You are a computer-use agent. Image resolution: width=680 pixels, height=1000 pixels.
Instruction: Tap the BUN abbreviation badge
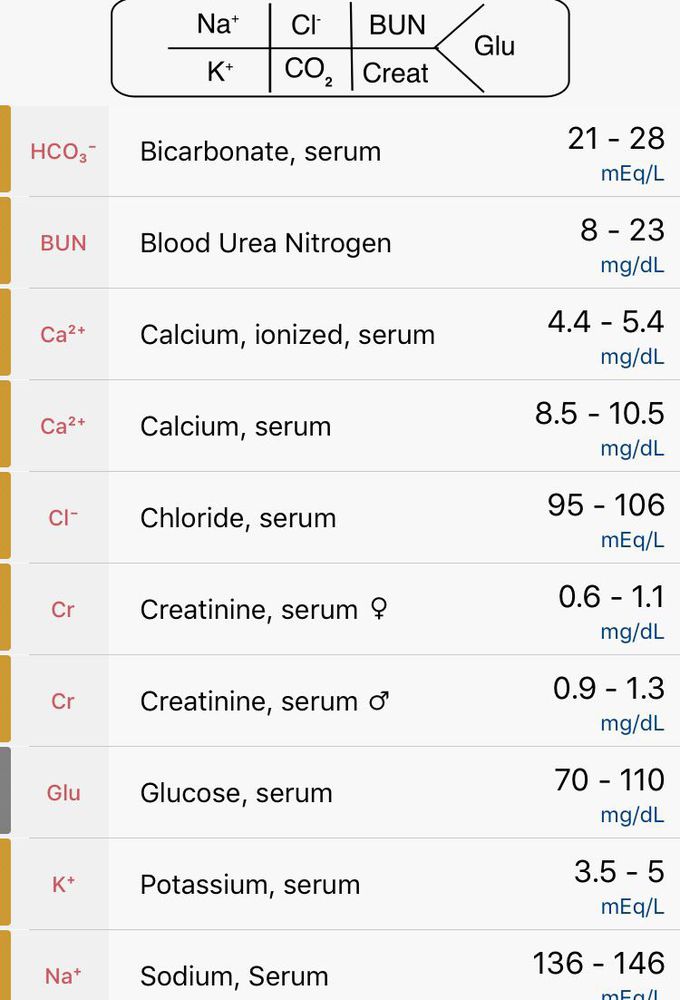tap(62, 243)
